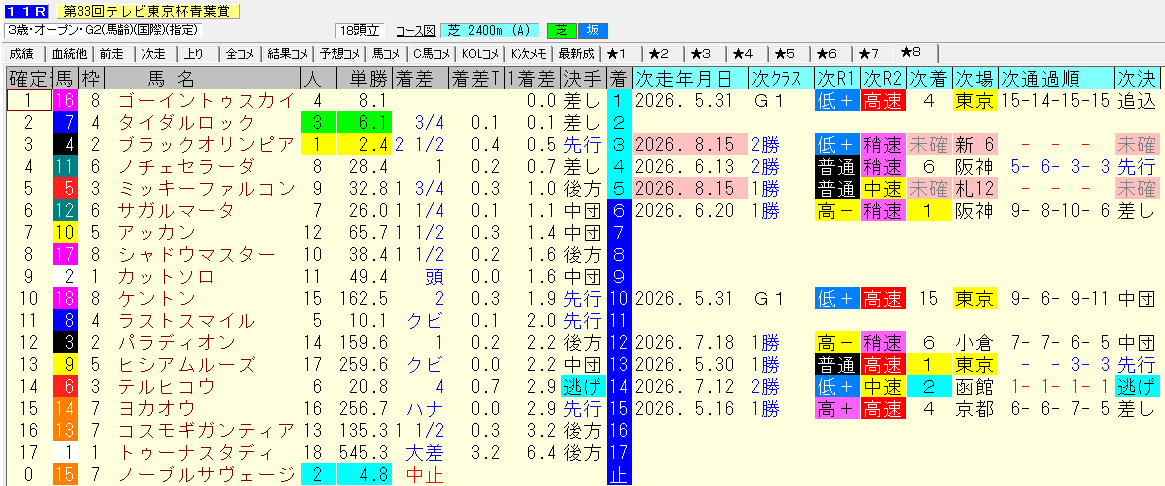Select horse ヒシアムルーズ

[186, 365]
